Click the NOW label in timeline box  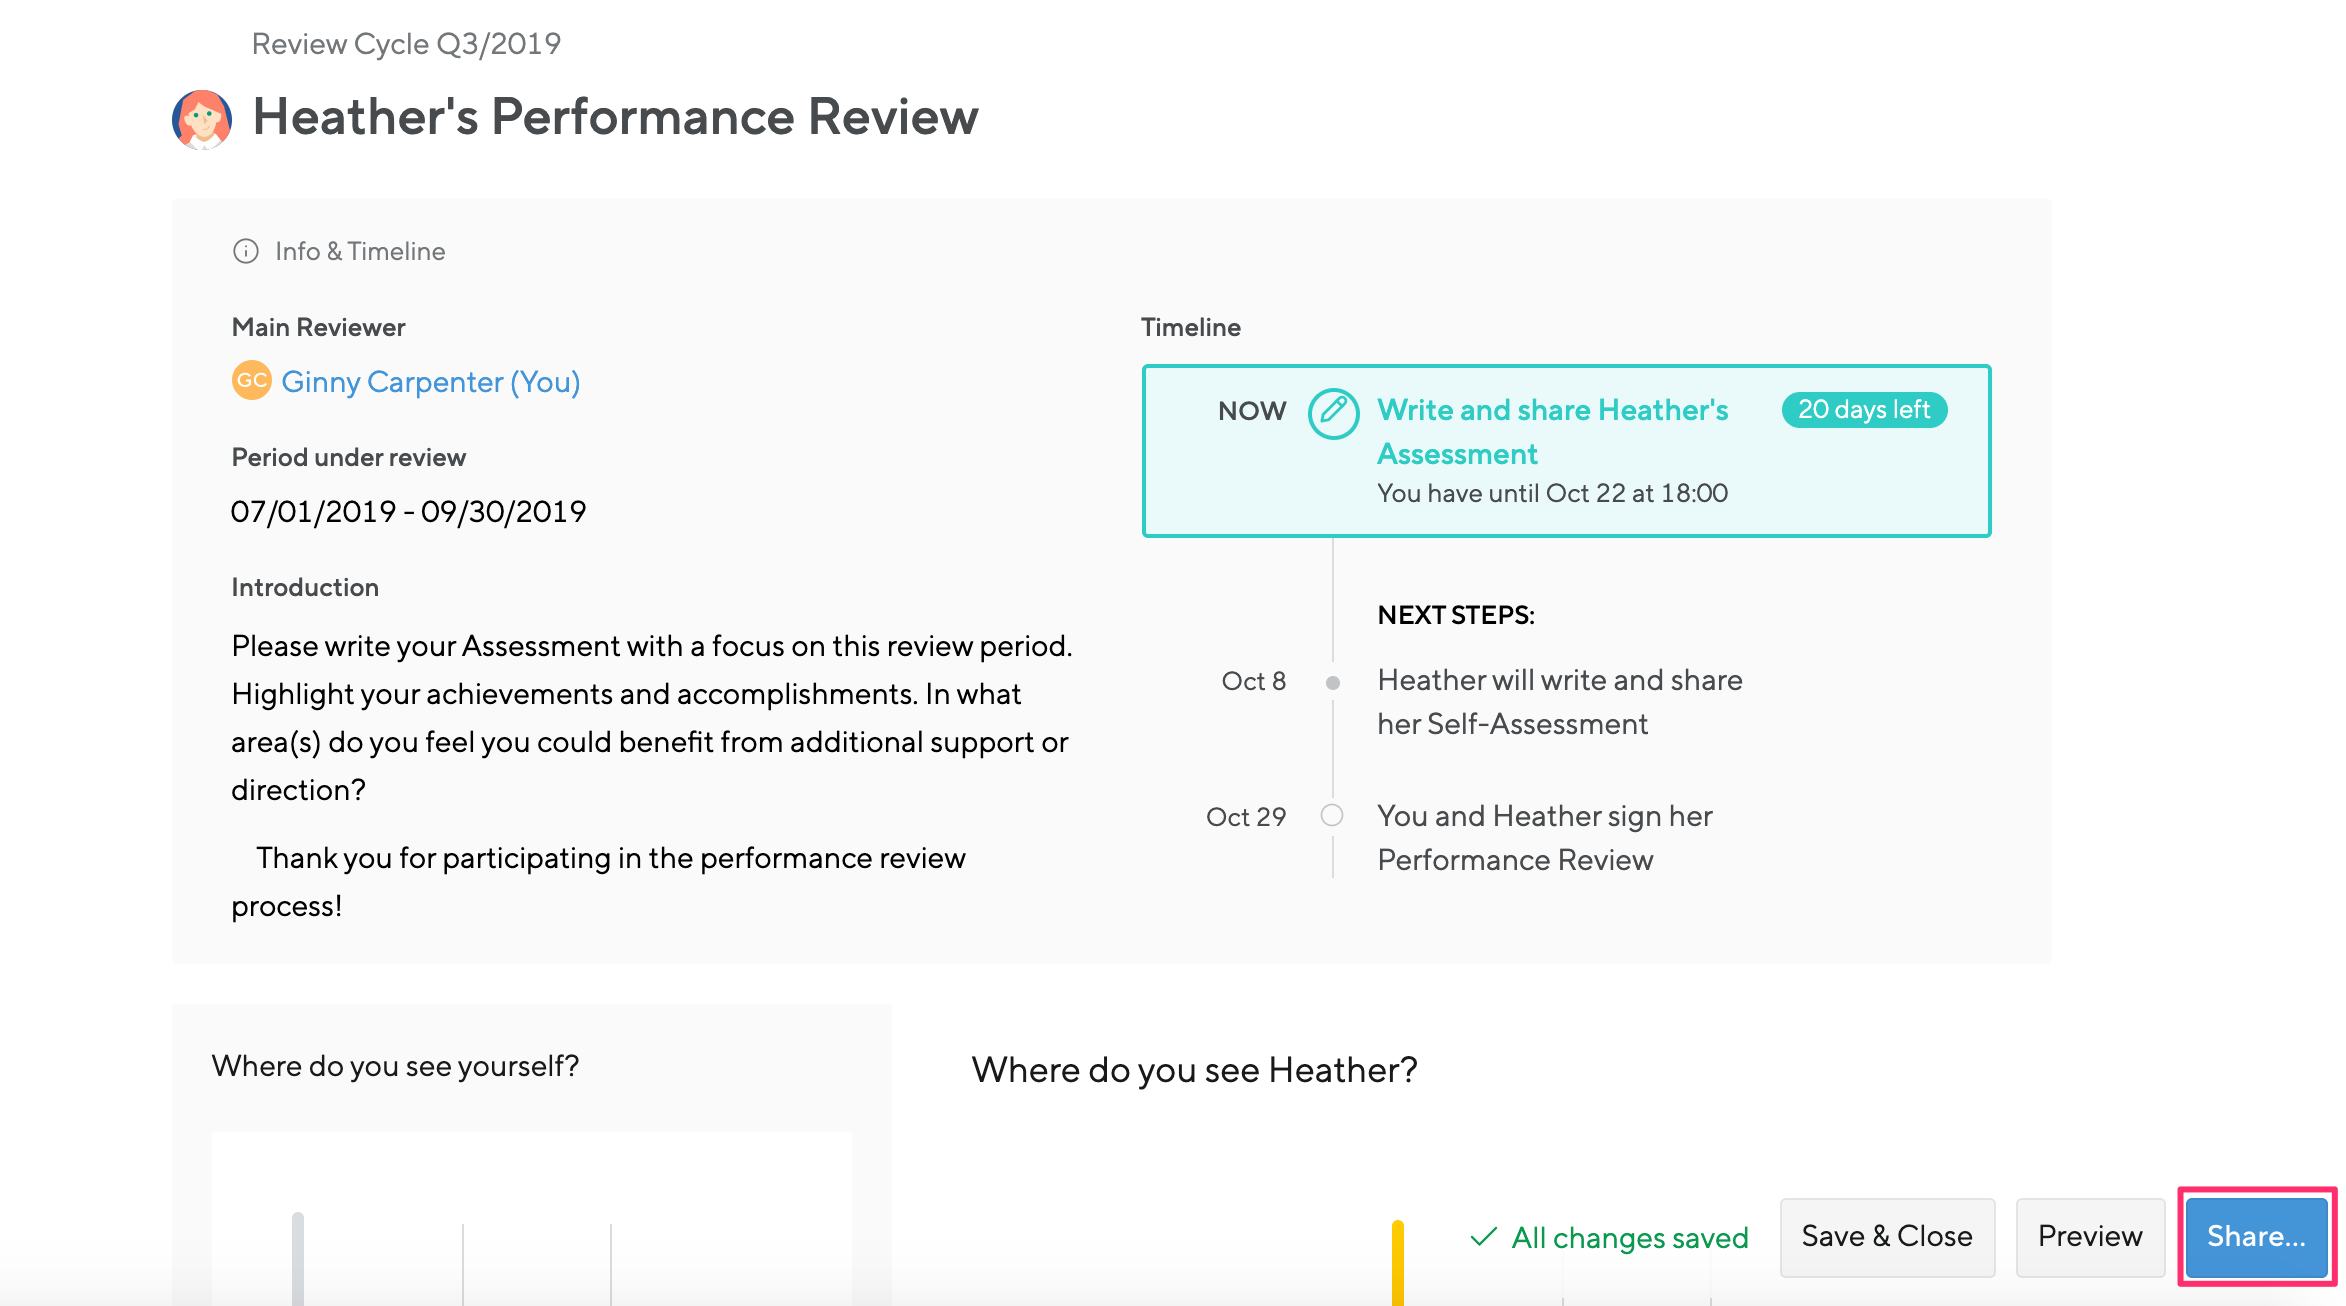[1252, 411]
